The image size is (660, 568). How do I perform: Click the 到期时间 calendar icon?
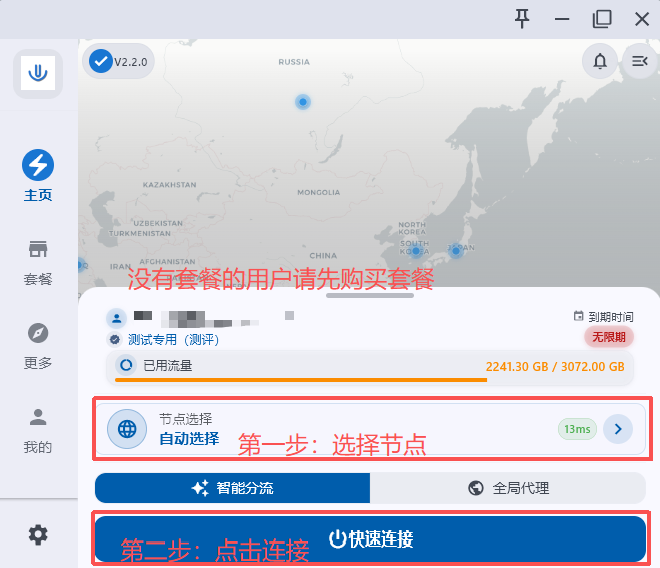579,316
